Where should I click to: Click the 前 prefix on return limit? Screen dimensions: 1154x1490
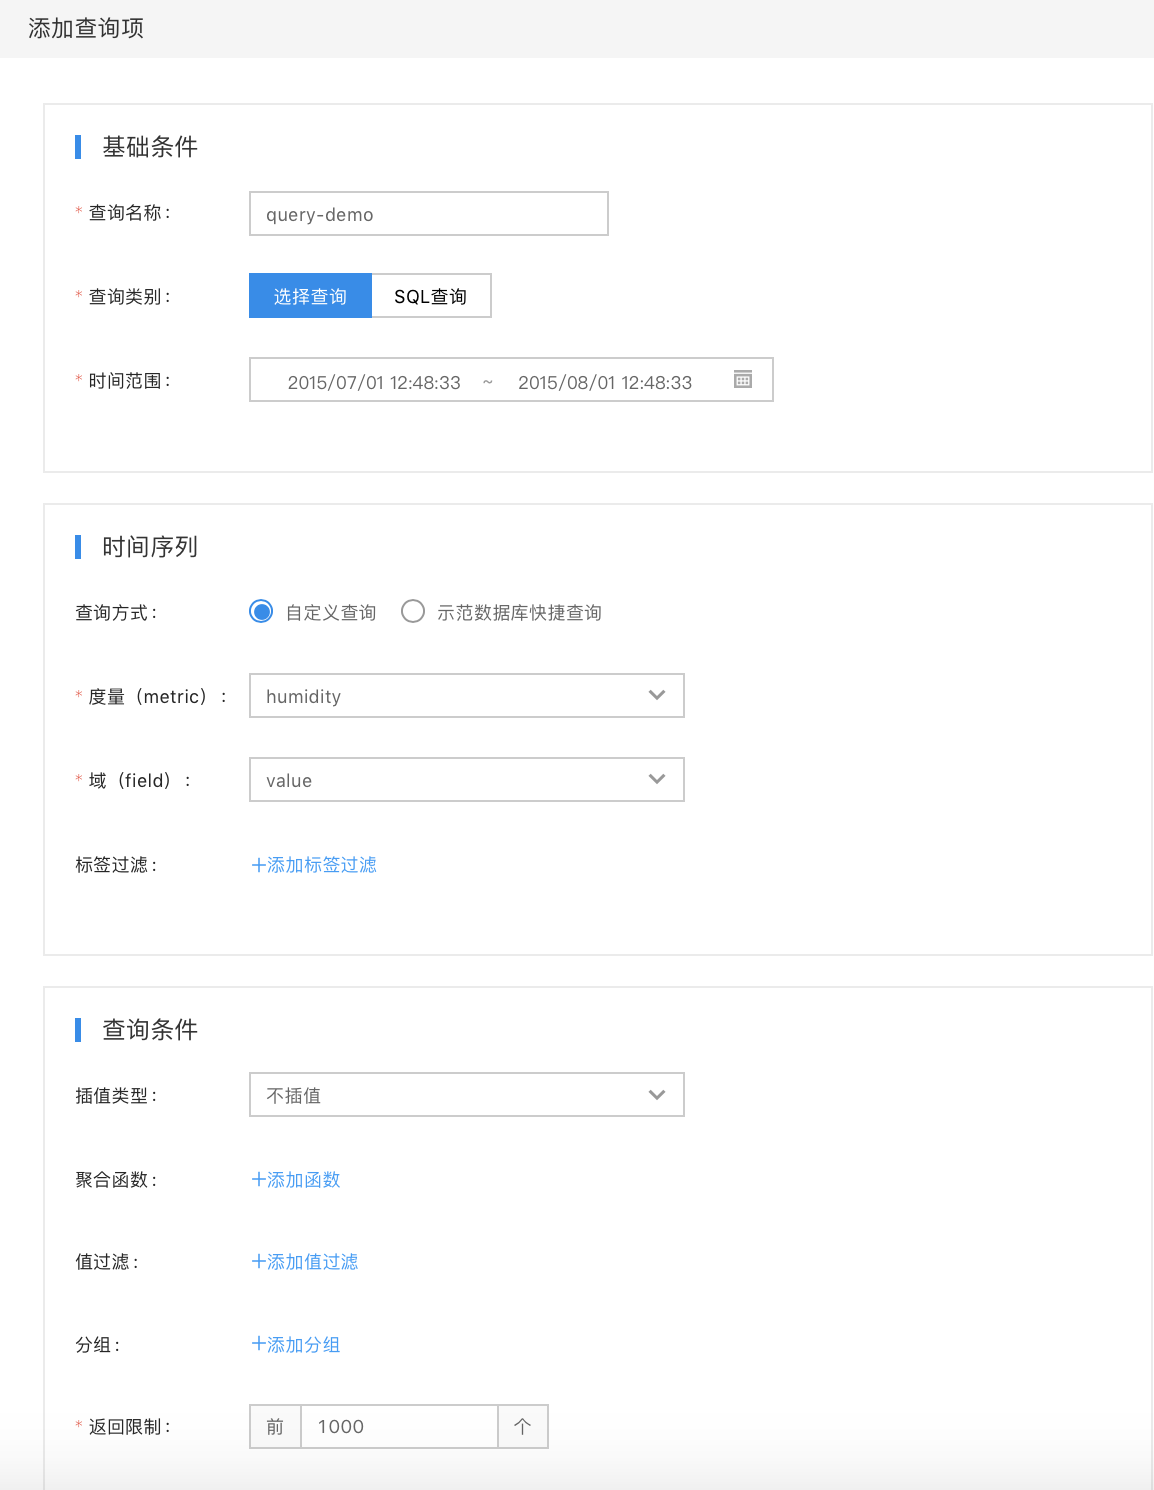coord(275,1427)
